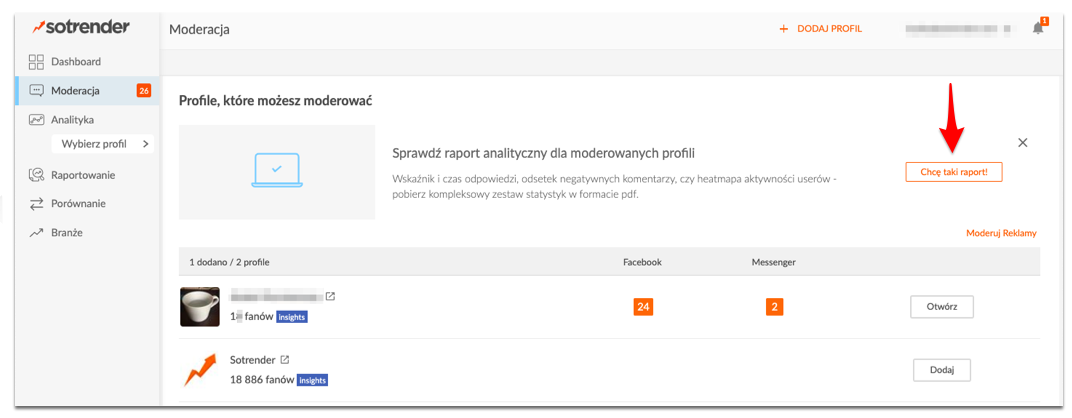The height and width of the screenshot is (418, 1072).
Task: Click the Facebook count badge 24
Action: [x=643, y=307]
